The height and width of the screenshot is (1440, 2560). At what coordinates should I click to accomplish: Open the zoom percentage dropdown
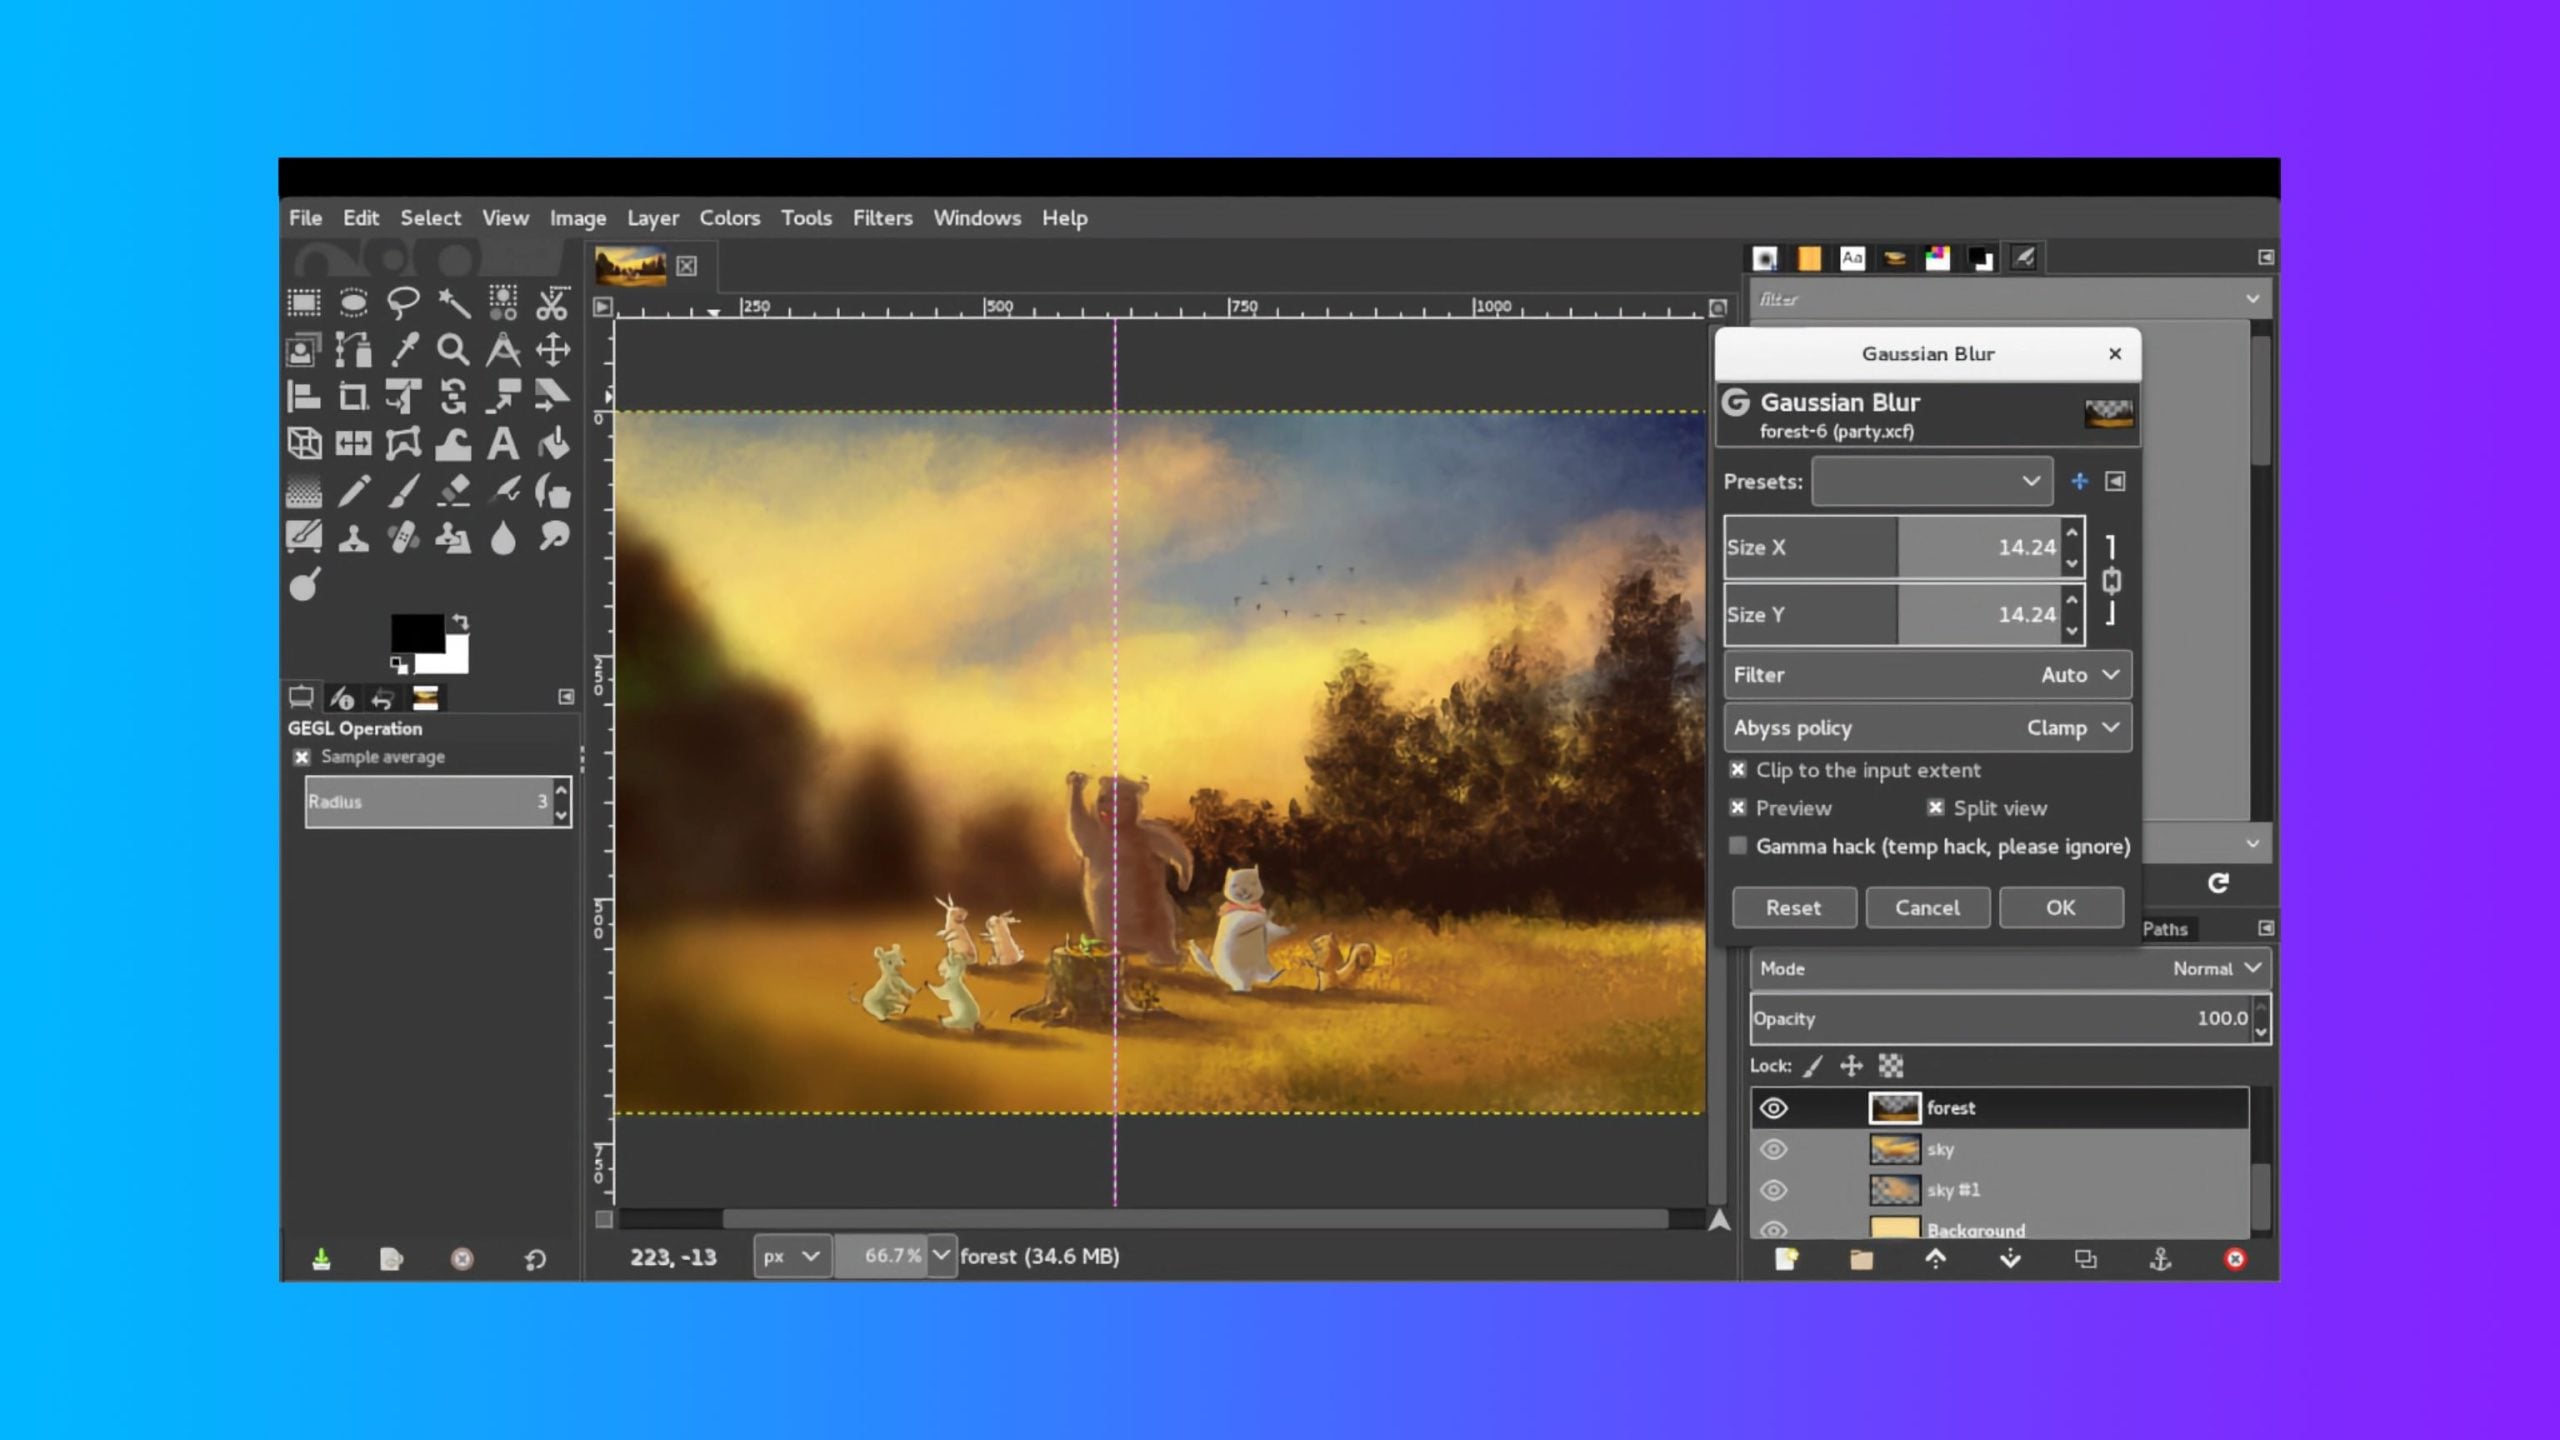click(941, 1256)
